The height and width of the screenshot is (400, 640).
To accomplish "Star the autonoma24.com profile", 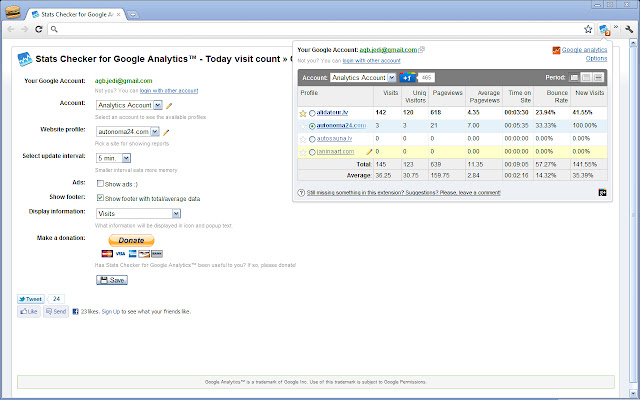I will click(303, 126).
